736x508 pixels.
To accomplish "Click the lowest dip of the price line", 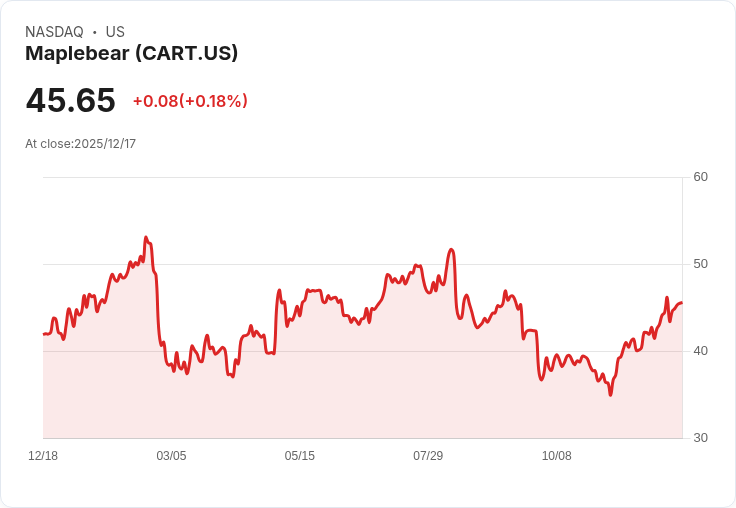I will [x=610, y=395].
